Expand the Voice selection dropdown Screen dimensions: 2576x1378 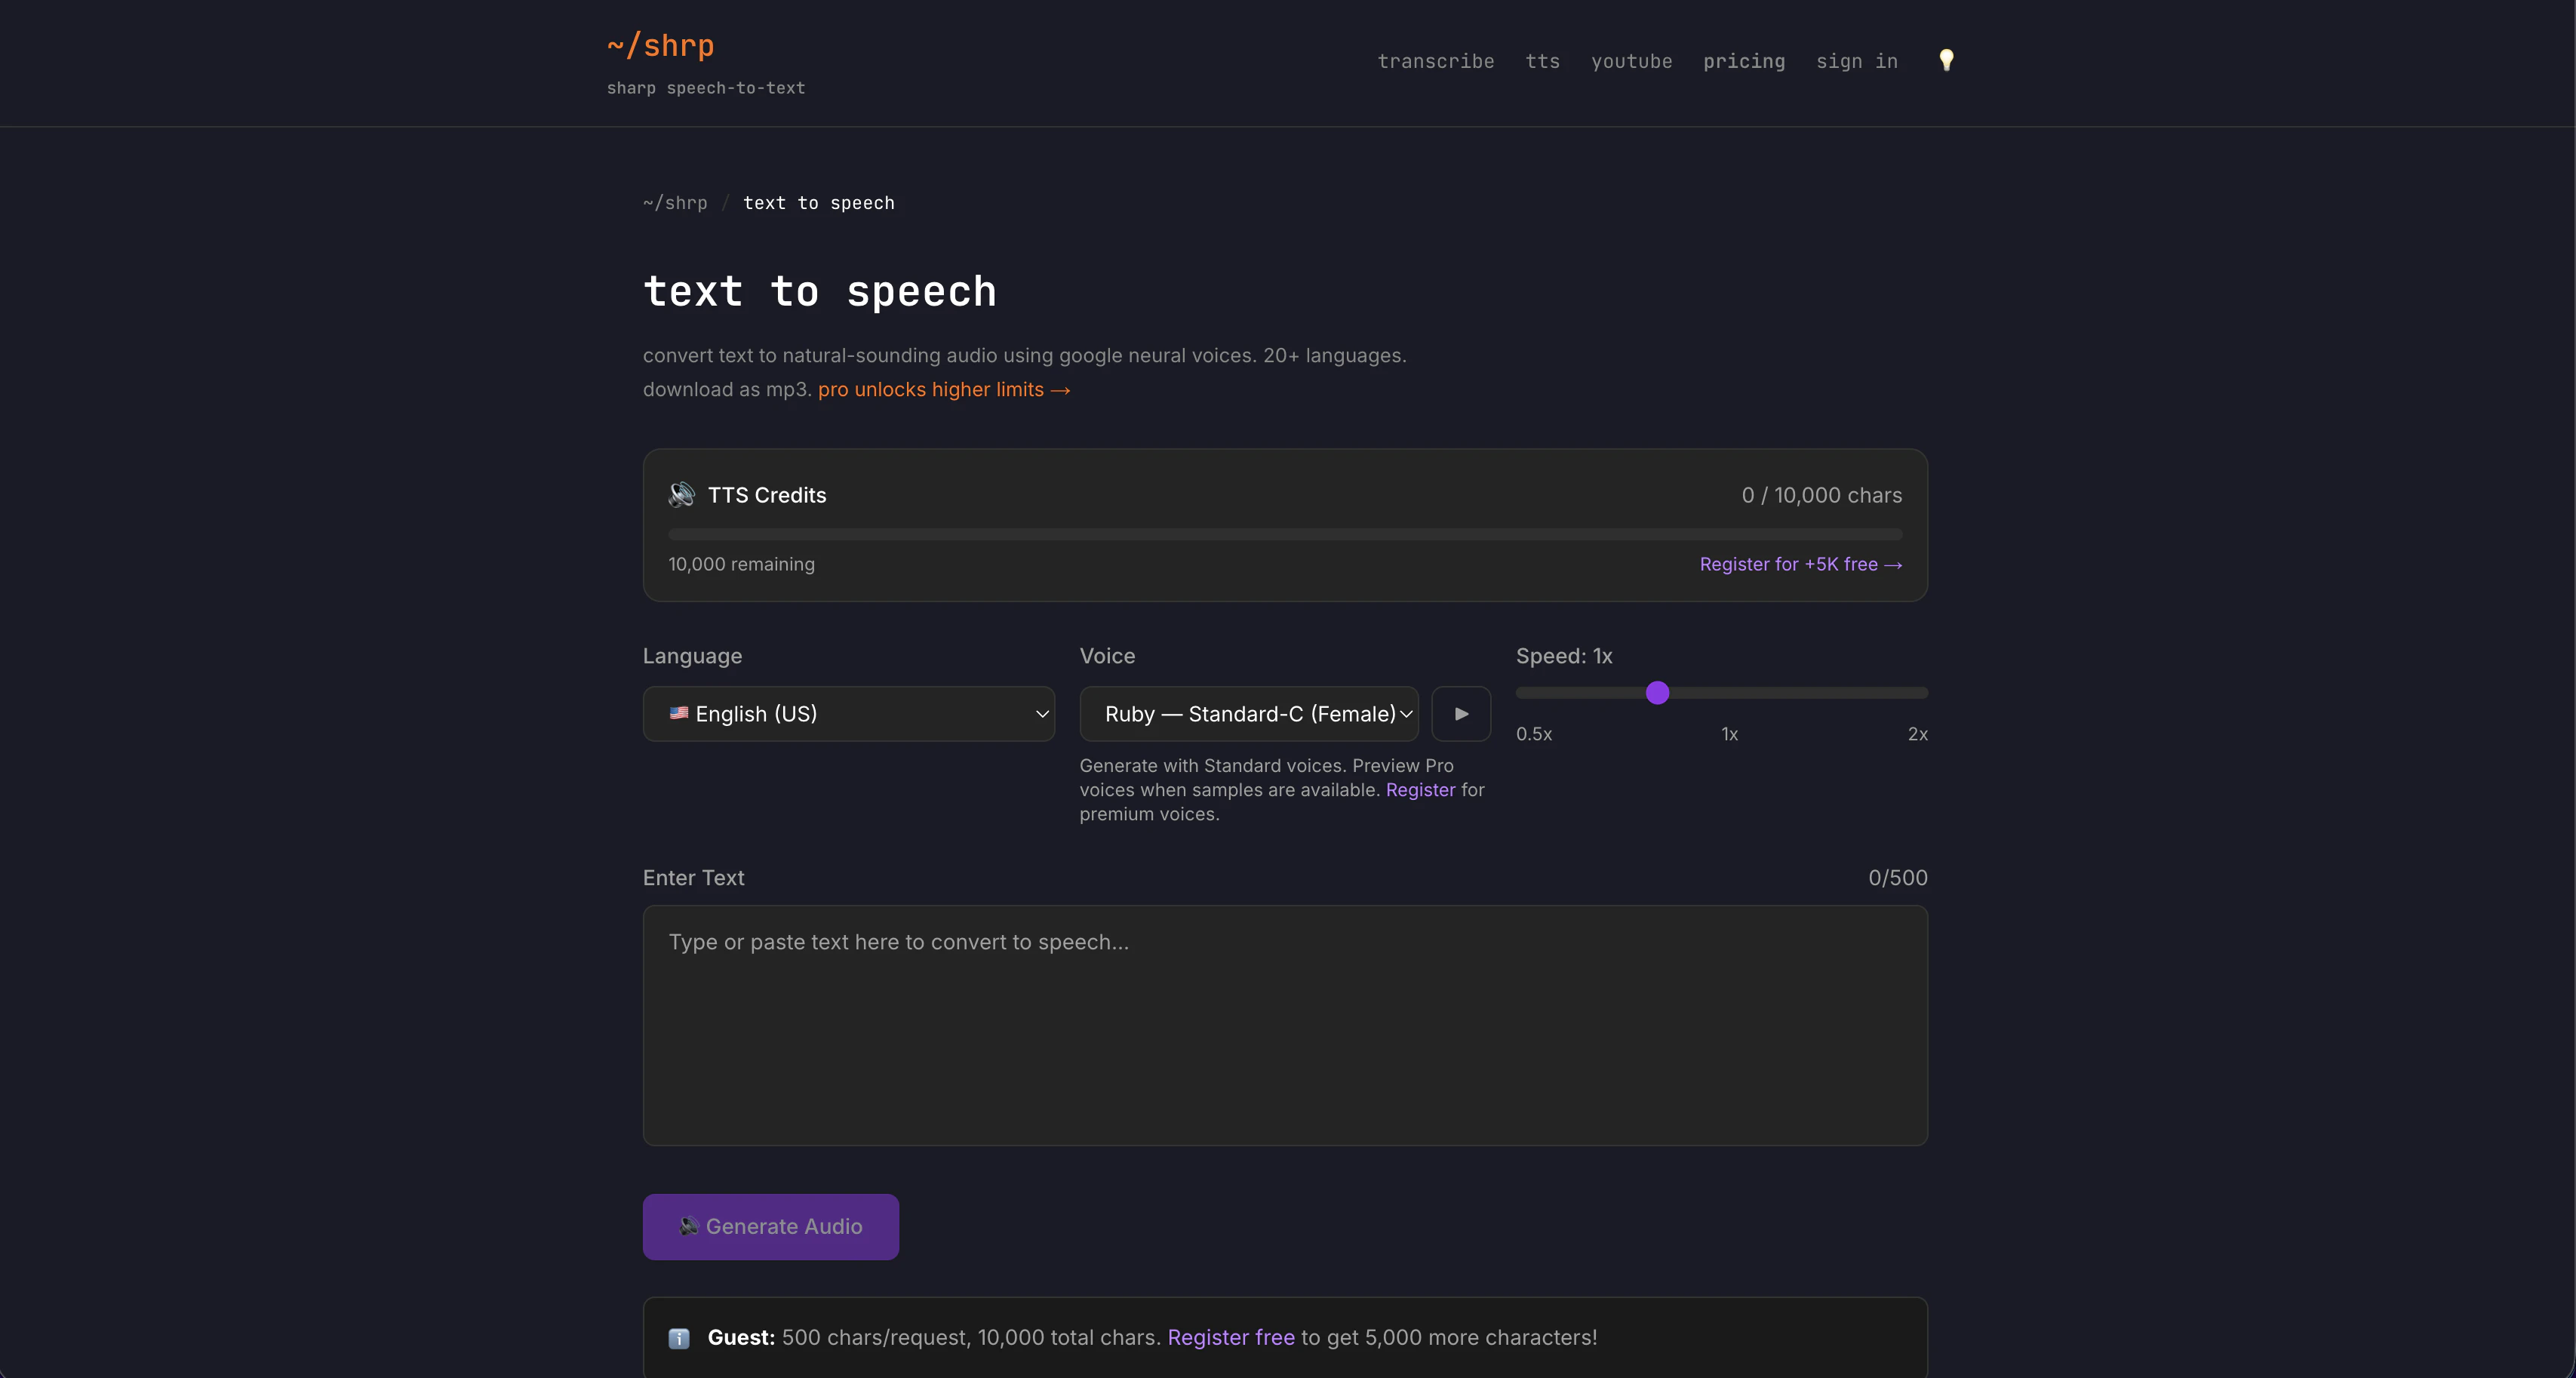[1249, 714]
